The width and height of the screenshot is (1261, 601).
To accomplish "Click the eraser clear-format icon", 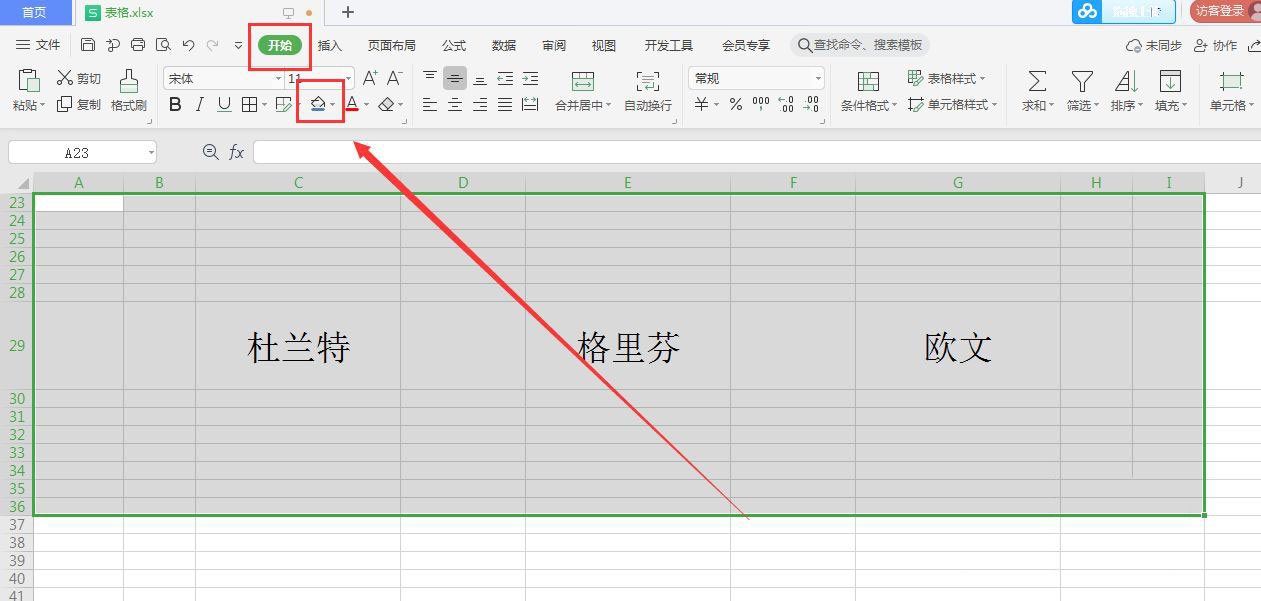I will point(386,104).
